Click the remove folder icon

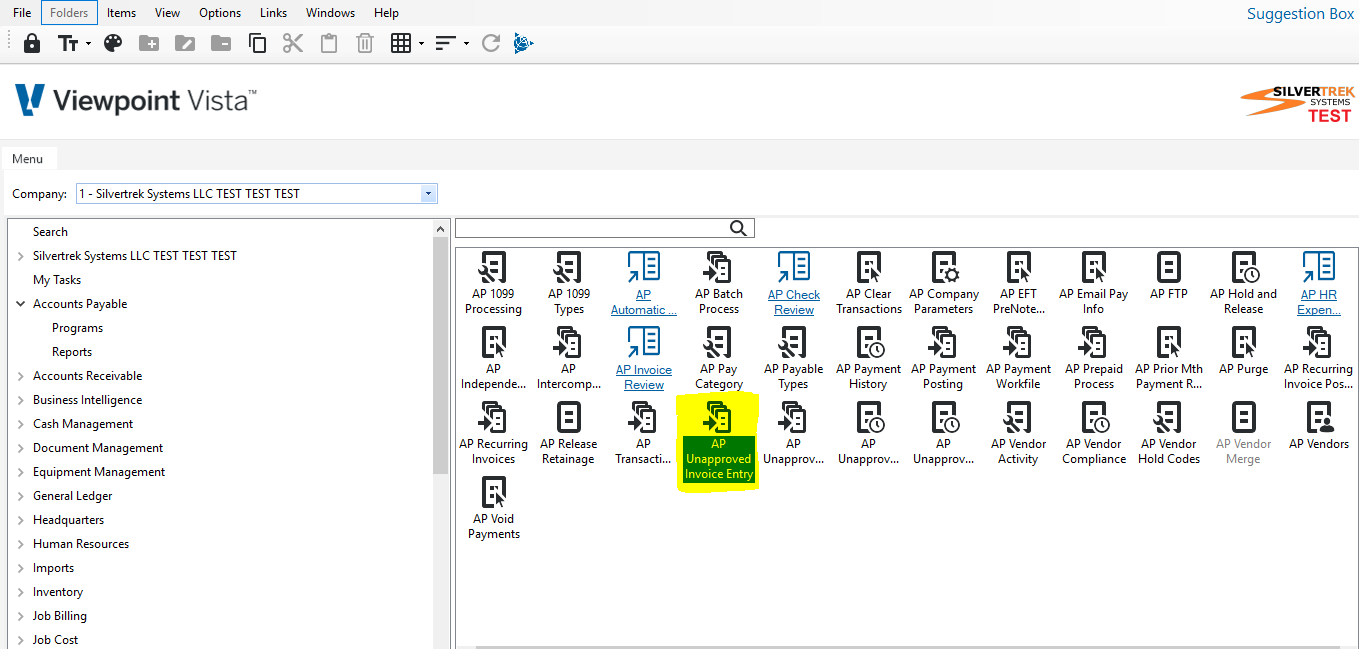point(221,43)
